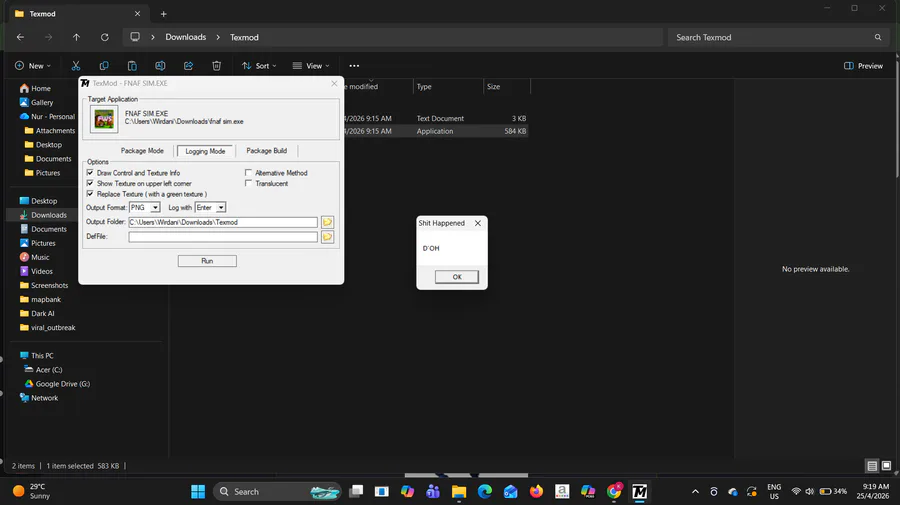Open Google Drive (G:) in navigation pane
900x505 pixels.
click(63, 384)
